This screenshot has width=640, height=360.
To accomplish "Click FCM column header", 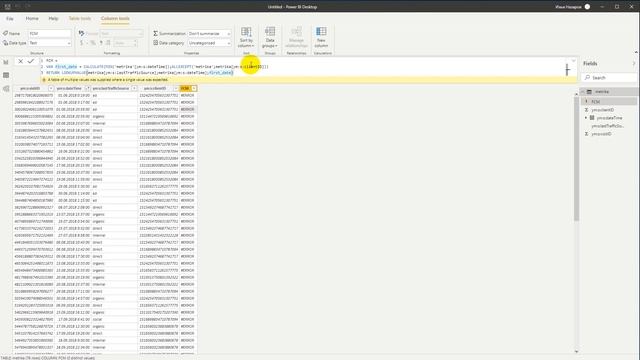I will [x=185, y=89].
